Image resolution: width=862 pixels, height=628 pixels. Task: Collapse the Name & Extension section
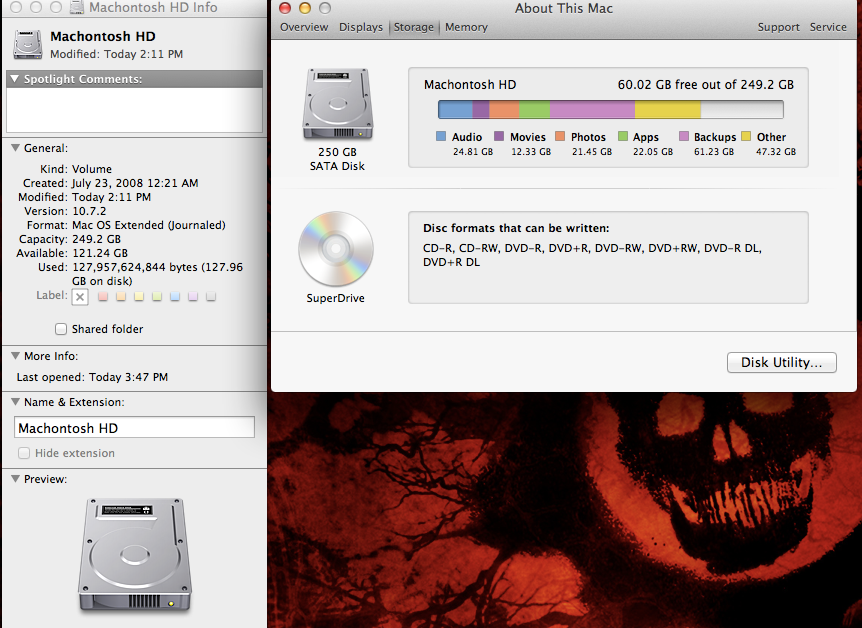(x=15, y=402)
